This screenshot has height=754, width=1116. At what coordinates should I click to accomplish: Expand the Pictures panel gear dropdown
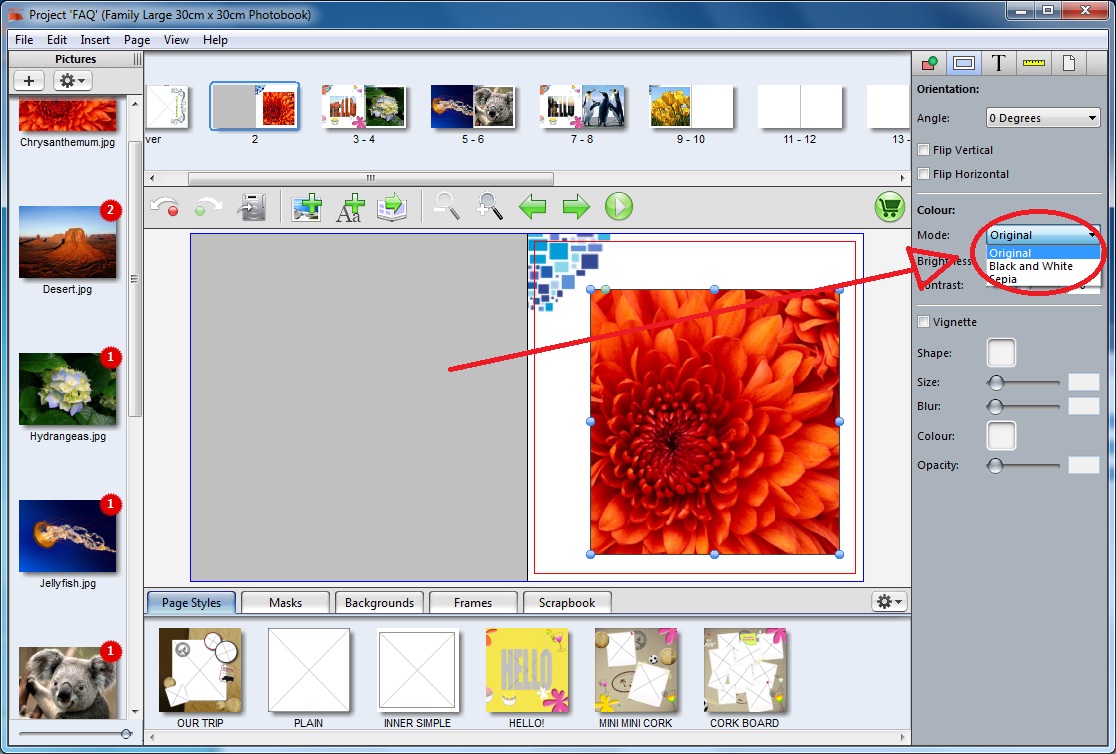(x=72, y=81)
